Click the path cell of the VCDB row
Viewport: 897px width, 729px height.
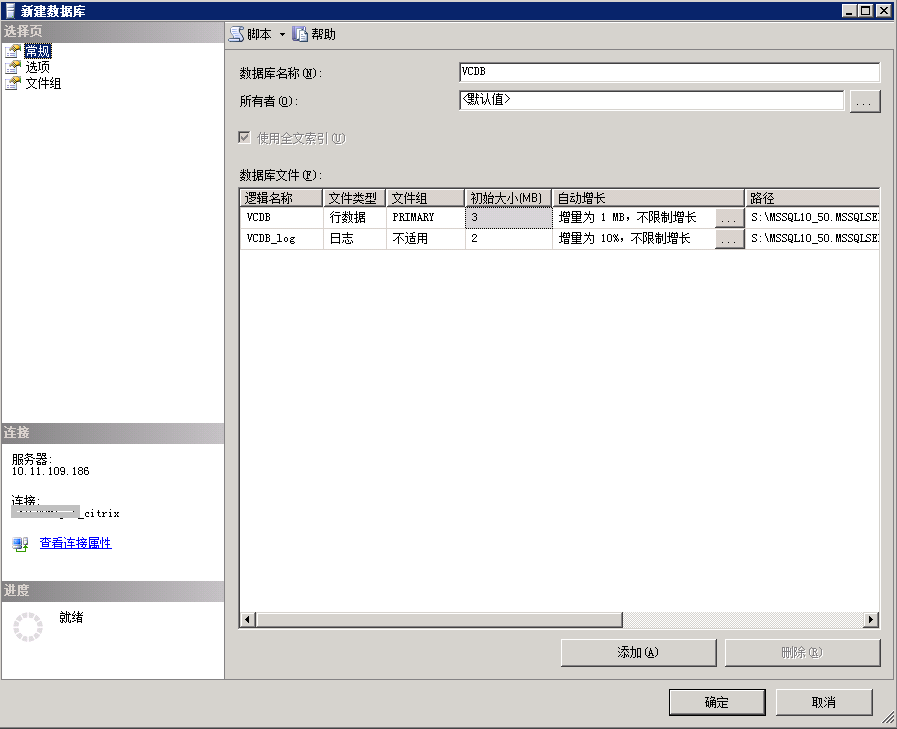[x=812, y=217]
